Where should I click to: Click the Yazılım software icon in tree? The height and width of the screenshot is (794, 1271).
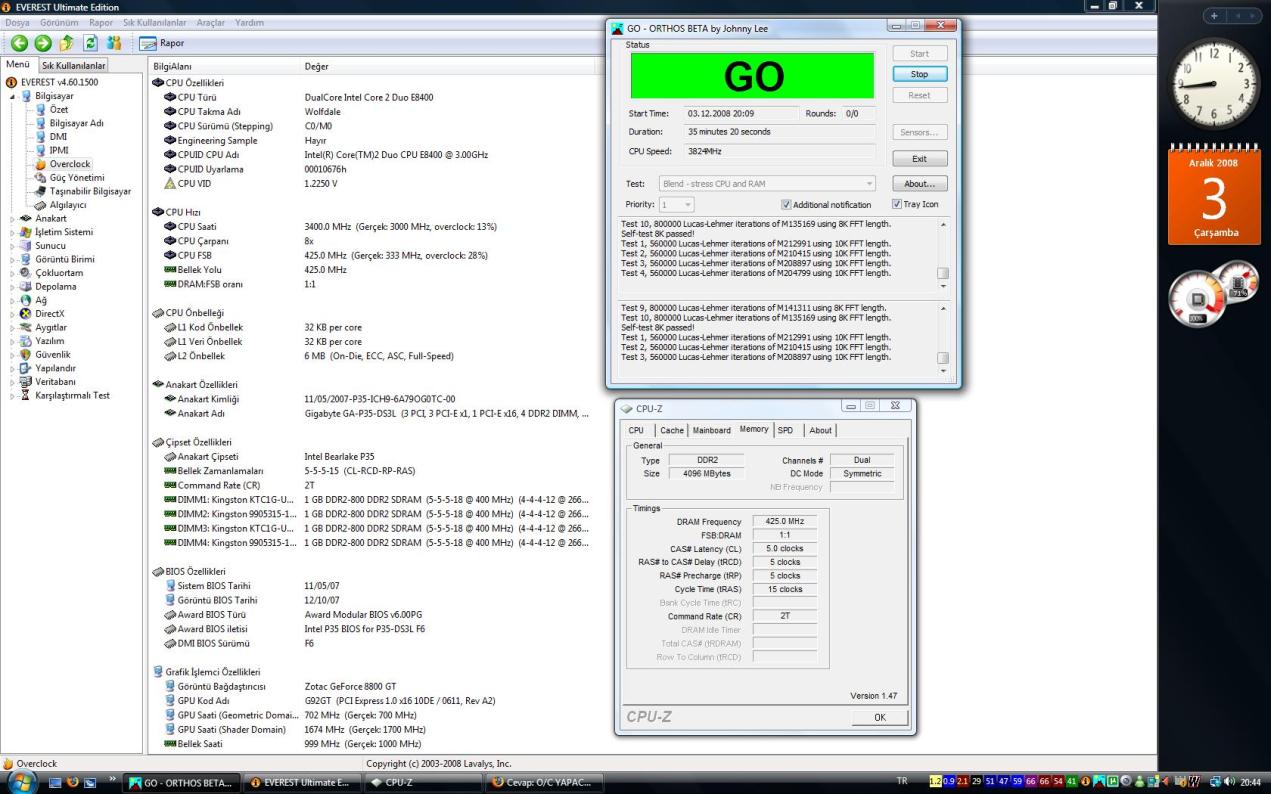(x=26, y=341)
